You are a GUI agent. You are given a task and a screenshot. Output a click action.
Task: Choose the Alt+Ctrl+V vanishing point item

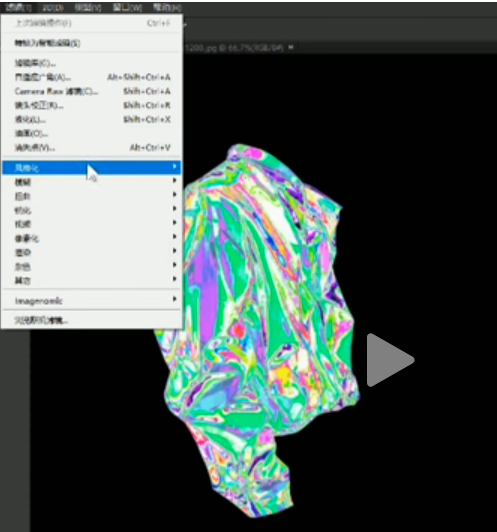tap(92, 148)
